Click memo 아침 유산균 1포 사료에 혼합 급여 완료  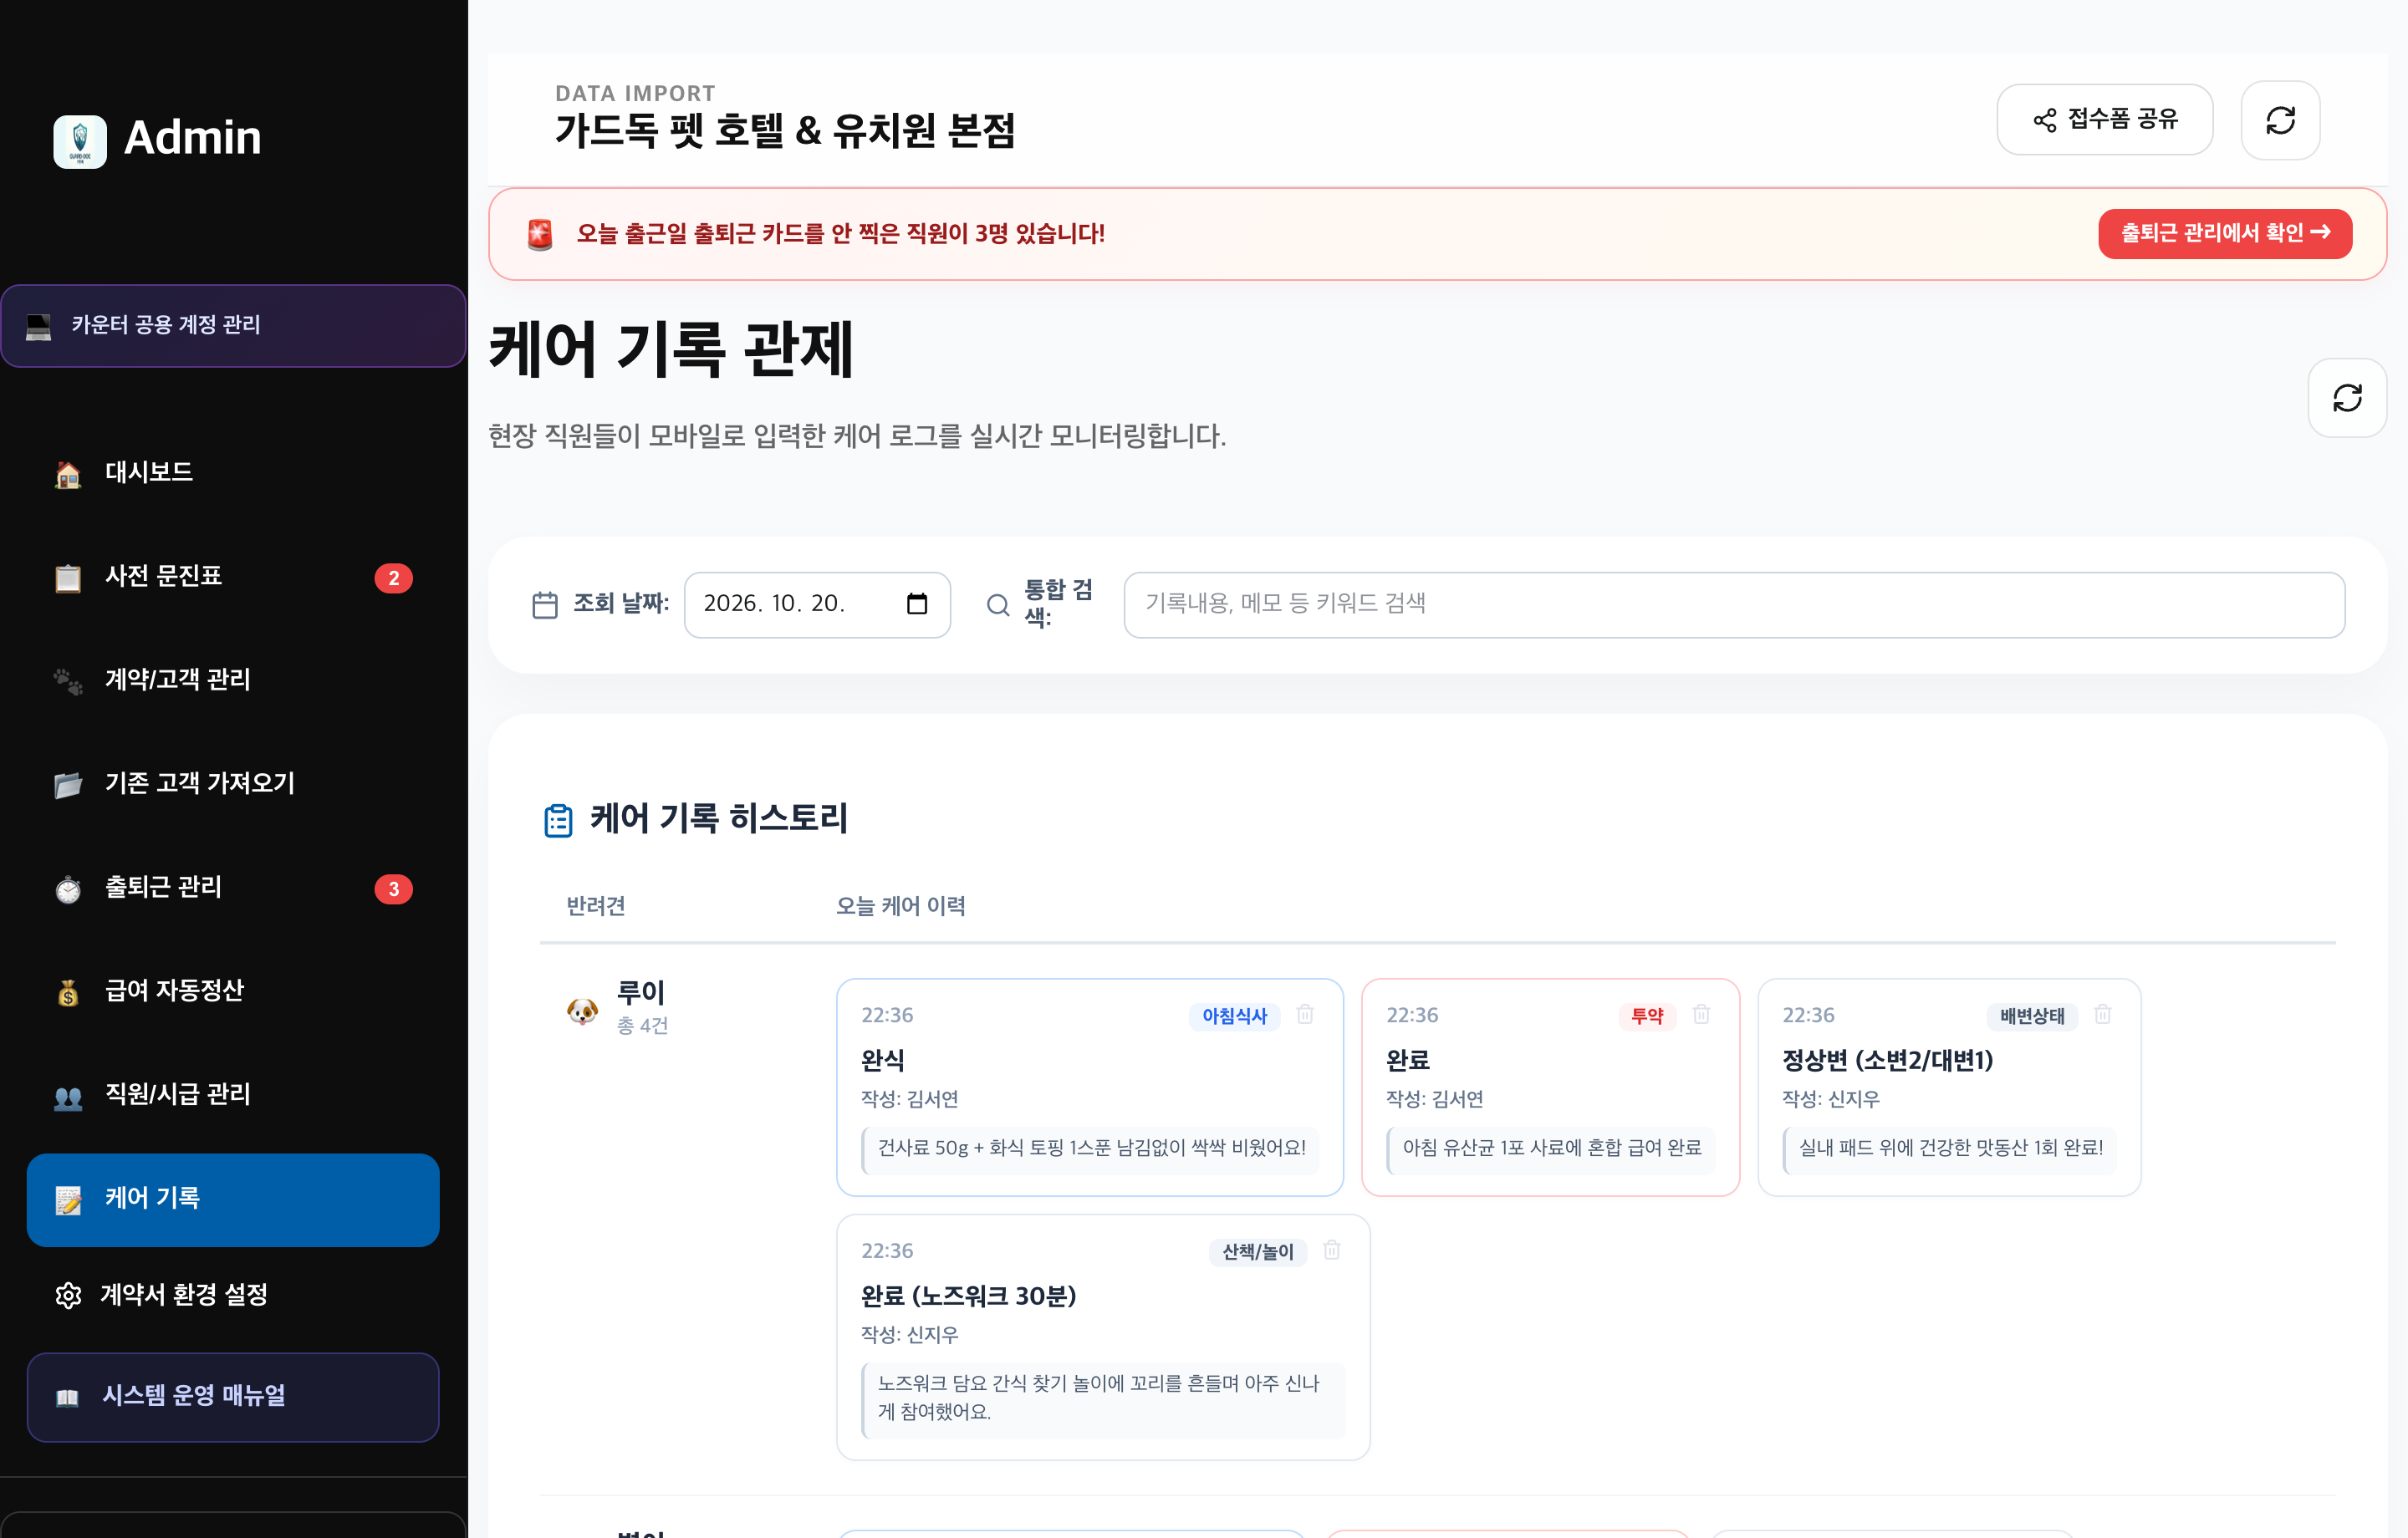(1550, 1149)
